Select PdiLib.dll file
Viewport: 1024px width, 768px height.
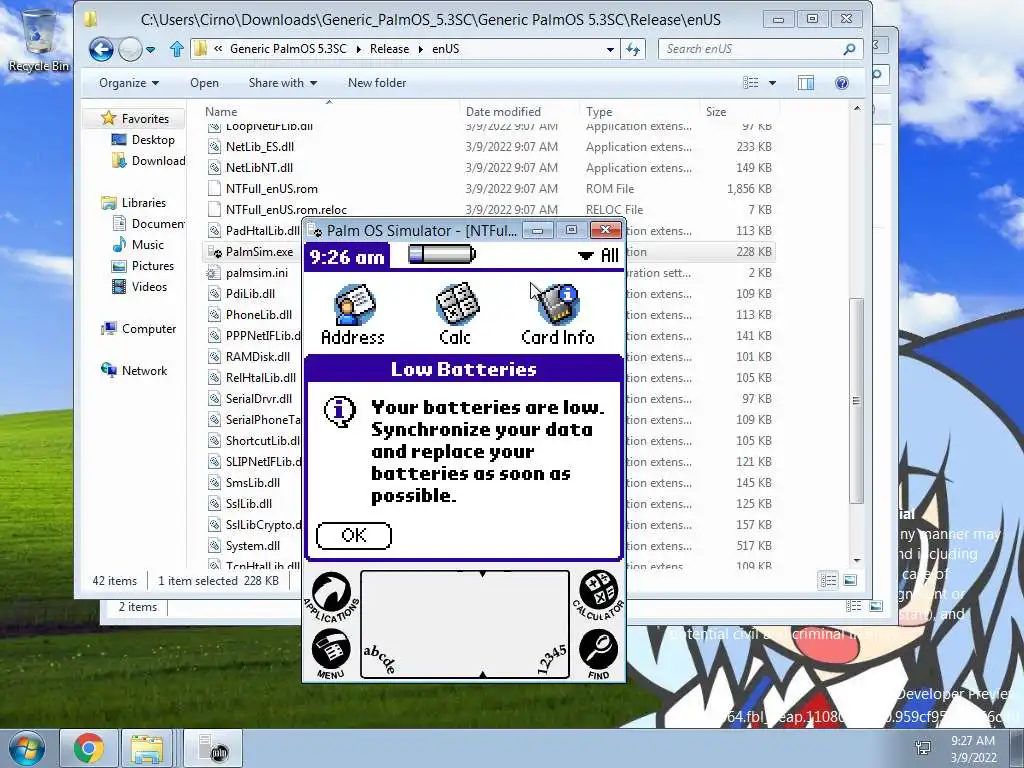250,293
